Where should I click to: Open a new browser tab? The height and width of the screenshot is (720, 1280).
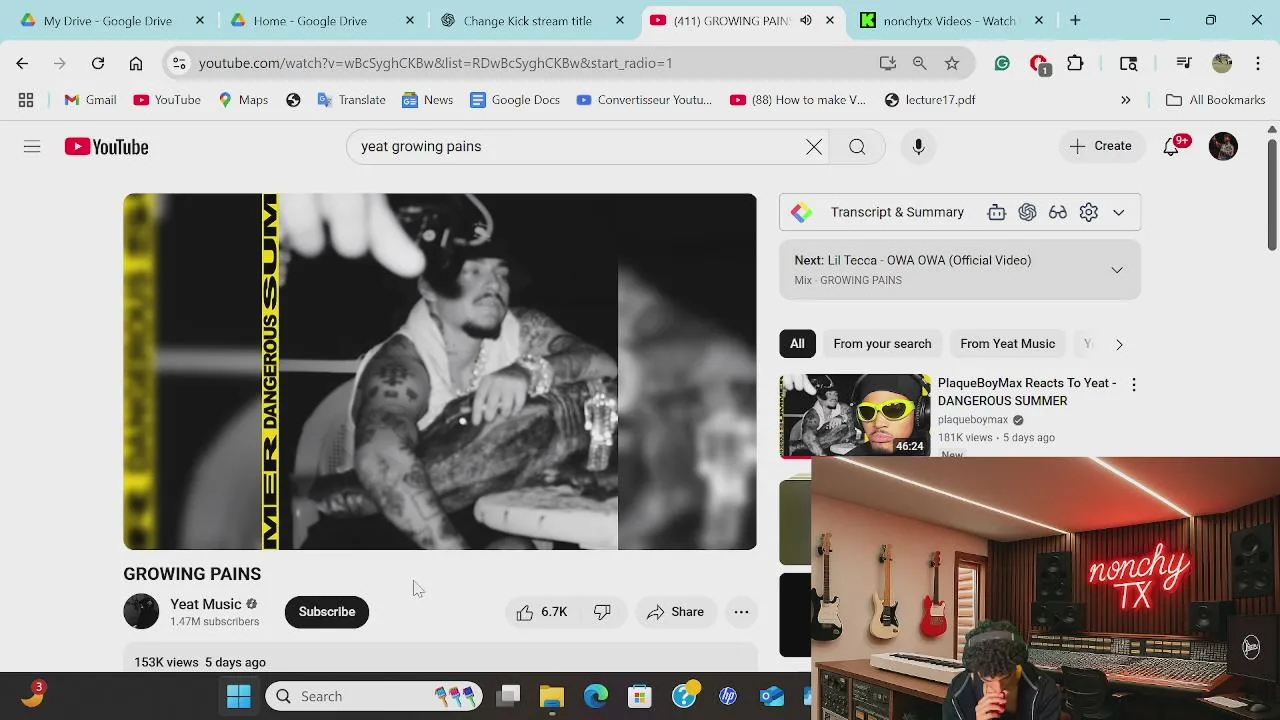click(1075, 20)
